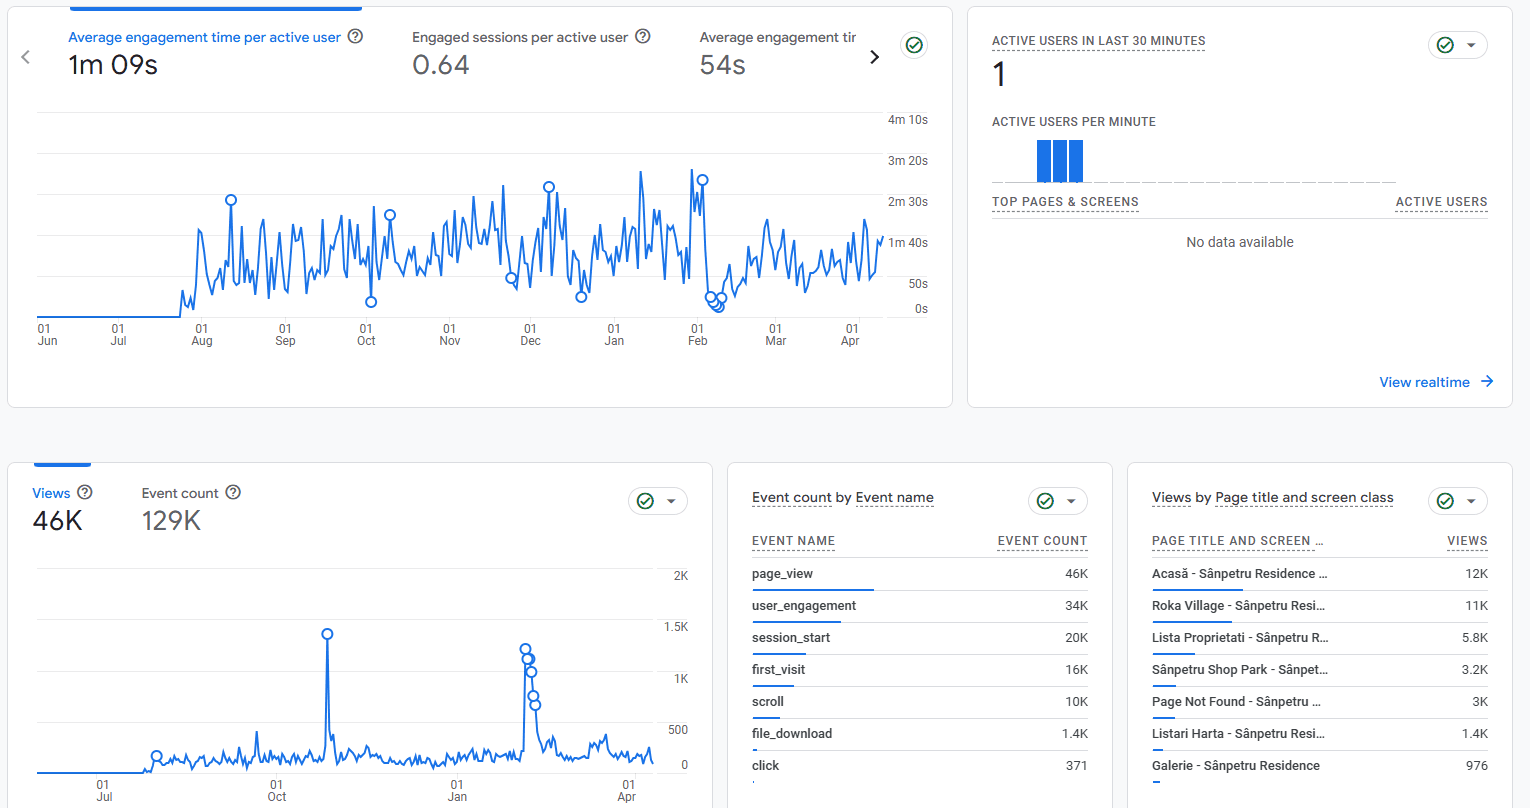
Task: Click the check status icon on the realtime card
Action: click(1445, 45)
